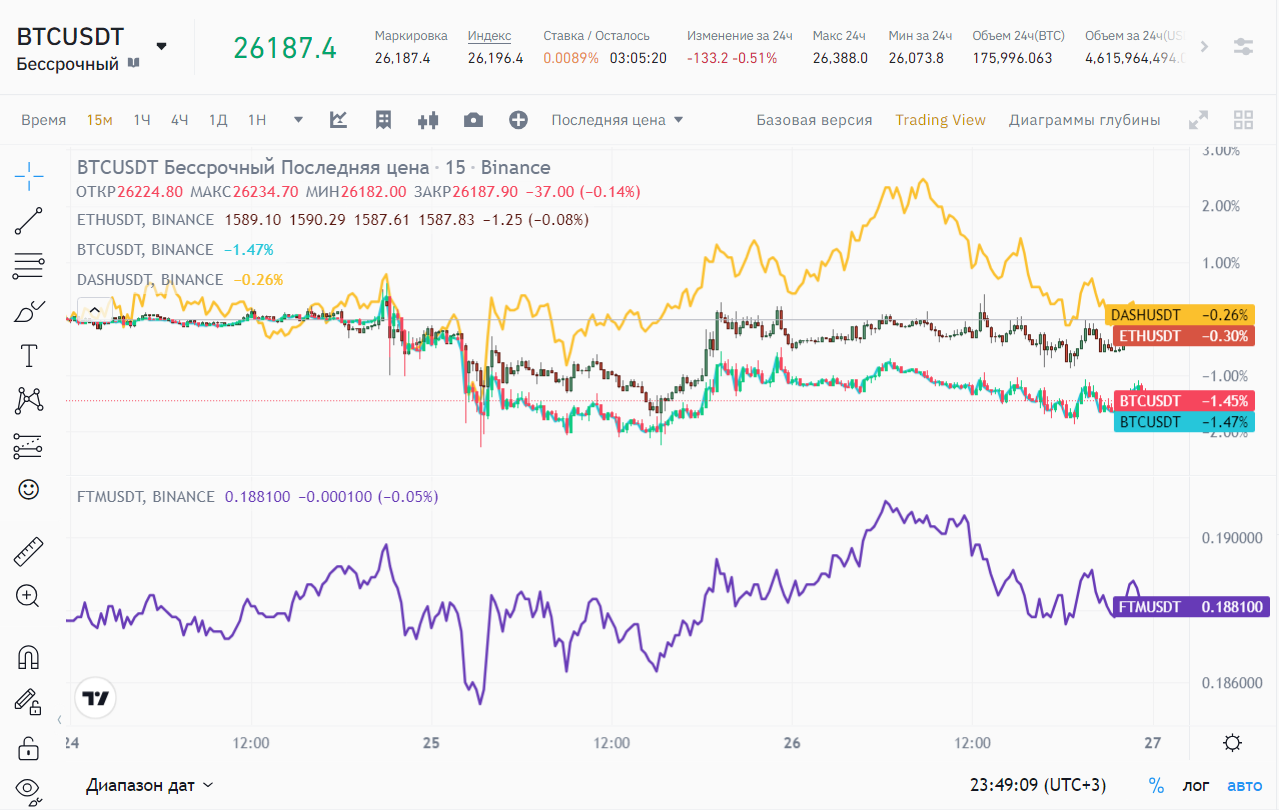Screen dimensions: 1279x810
Task: Collapse the left drawing toolbar
Action: point(58,720)
